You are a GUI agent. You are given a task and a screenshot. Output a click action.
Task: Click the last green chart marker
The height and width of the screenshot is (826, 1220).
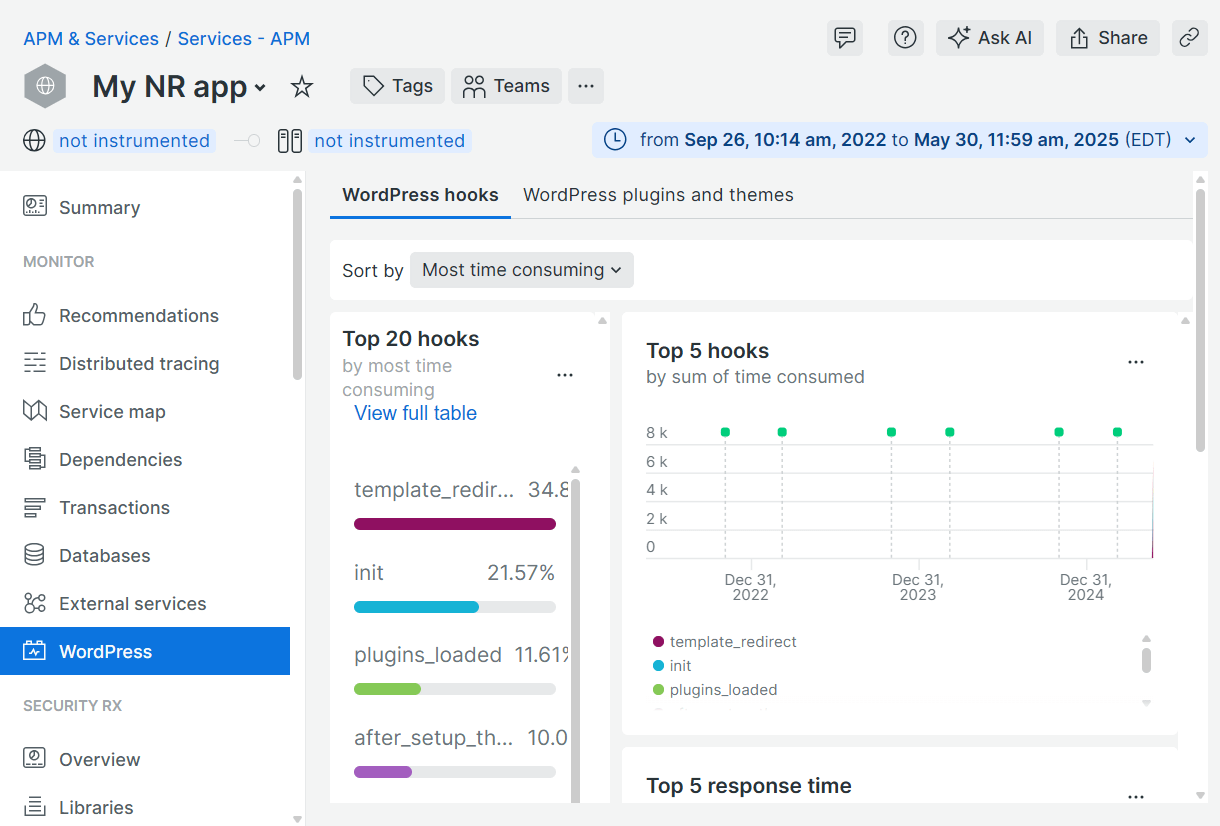coord(1117,432)
